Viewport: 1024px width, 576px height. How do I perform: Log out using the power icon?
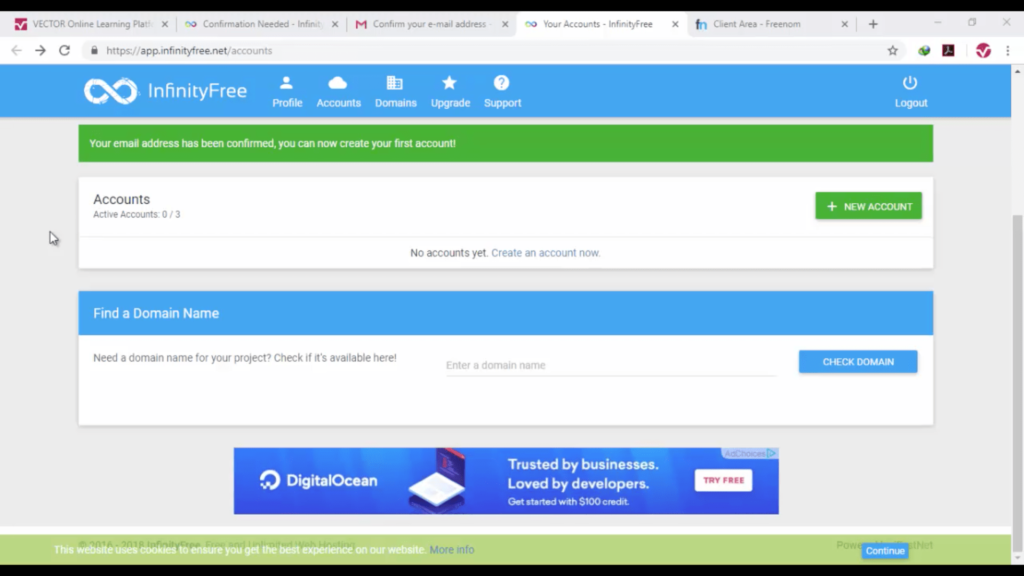pyautogui.click(x=910, y=91)
